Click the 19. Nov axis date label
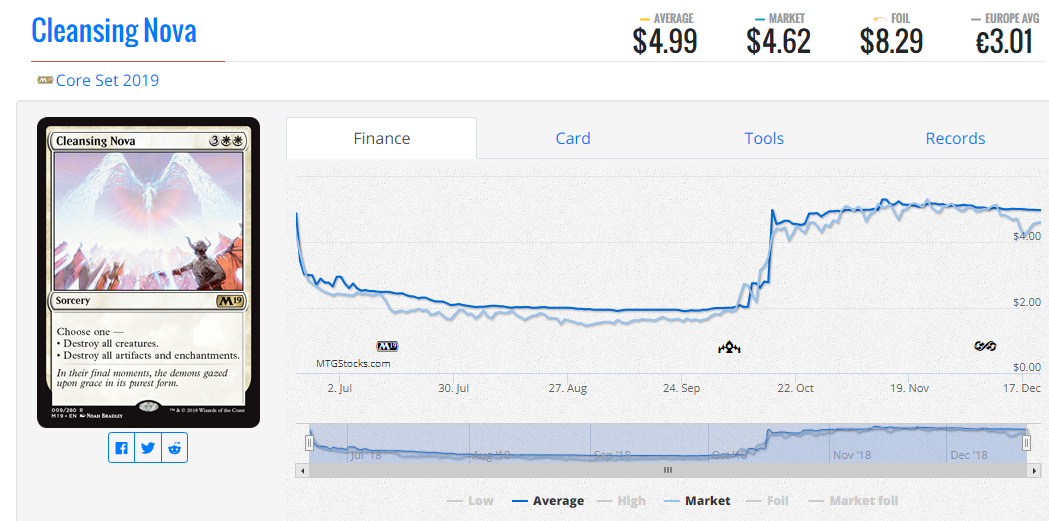The image size is (1049, 521). [x=910, y=388]
